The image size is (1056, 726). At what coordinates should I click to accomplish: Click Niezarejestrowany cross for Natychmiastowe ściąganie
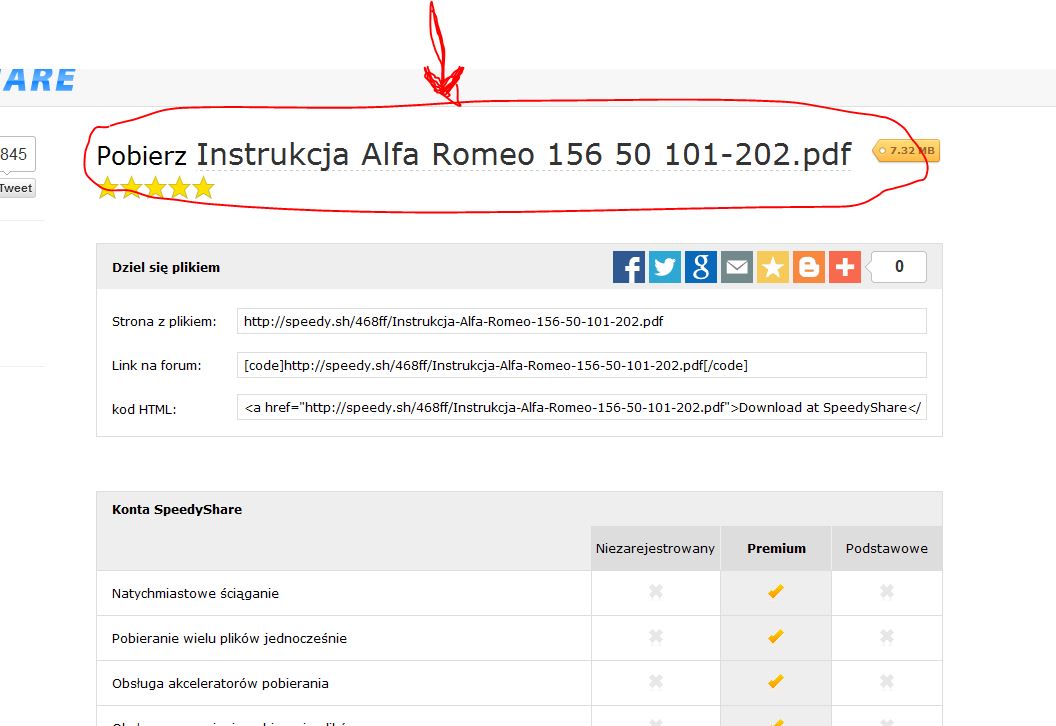click(x=656, y=591)
